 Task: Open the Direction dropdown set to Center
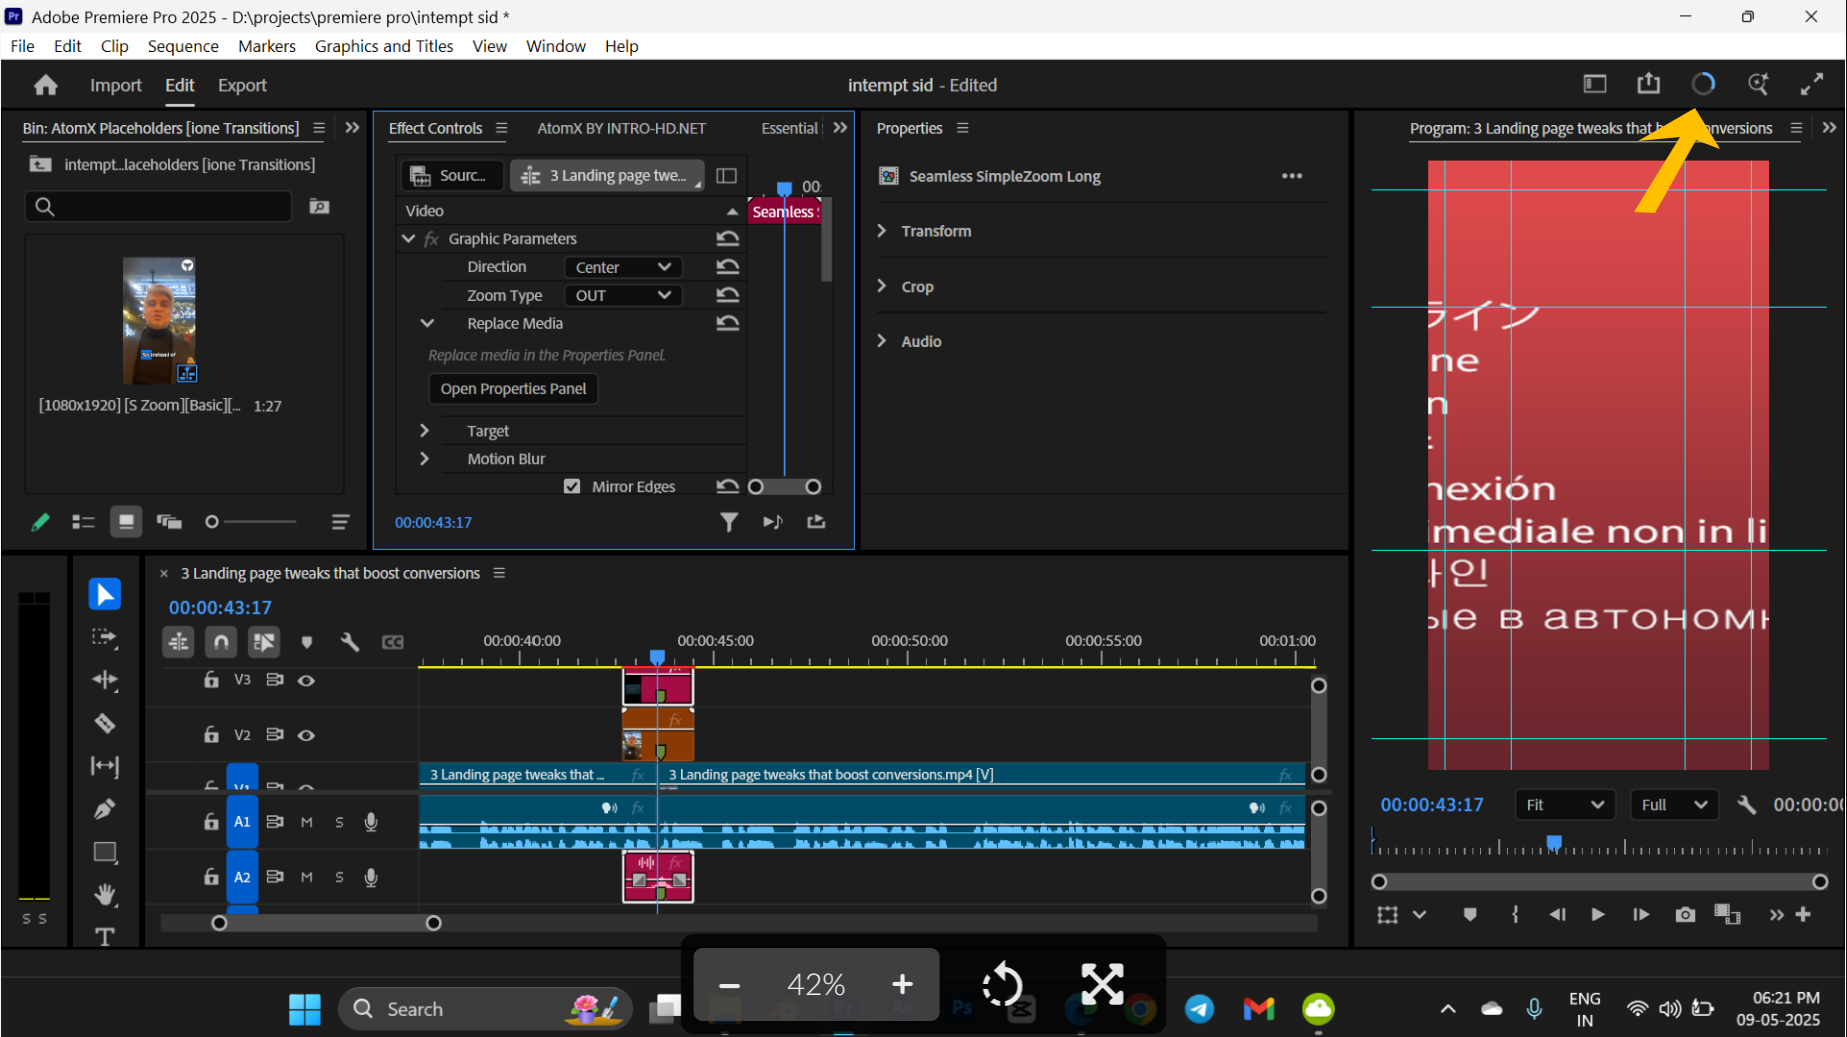coord(622,267)
